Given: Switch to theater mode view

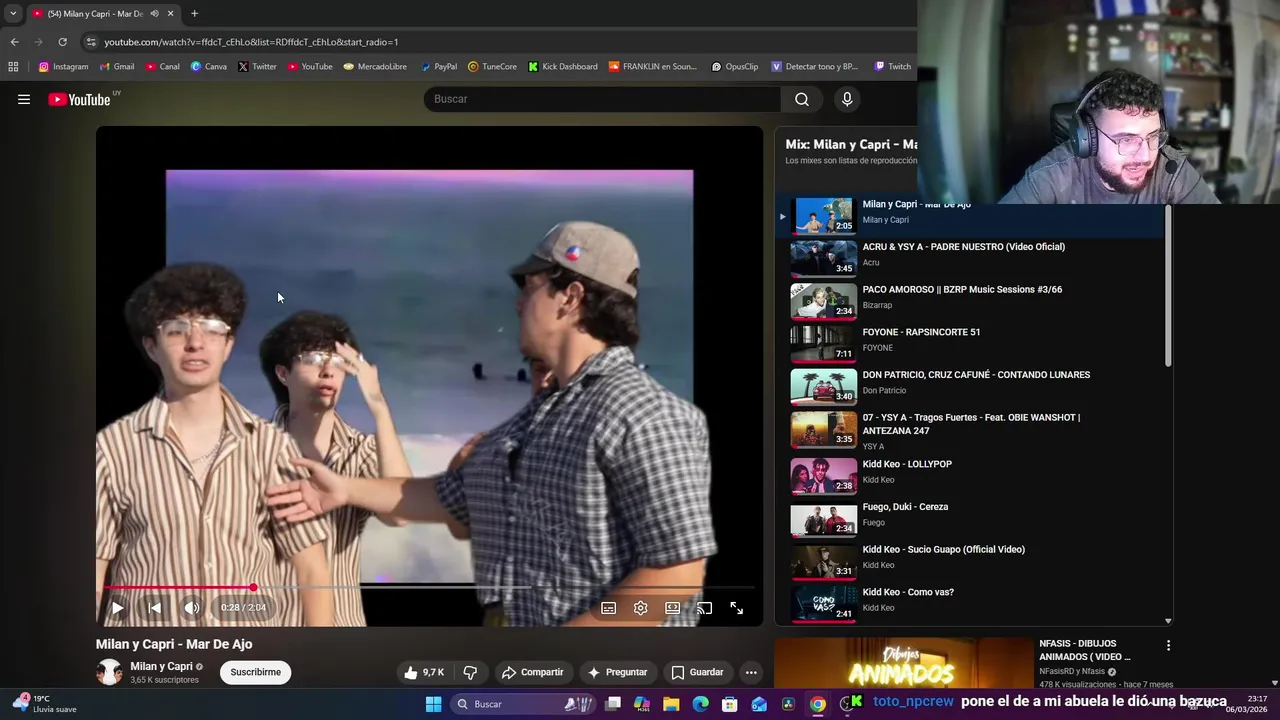Looking at the screenshot, I should 673,607.
